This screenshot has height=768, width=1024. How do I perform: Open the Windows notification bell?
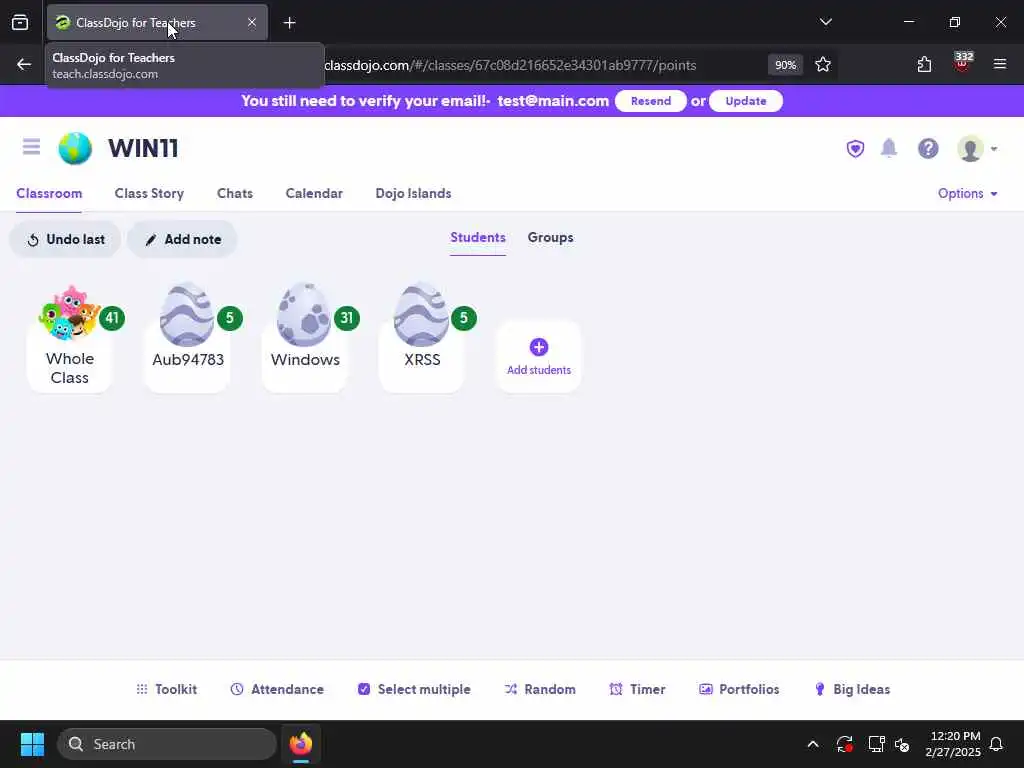996,744
